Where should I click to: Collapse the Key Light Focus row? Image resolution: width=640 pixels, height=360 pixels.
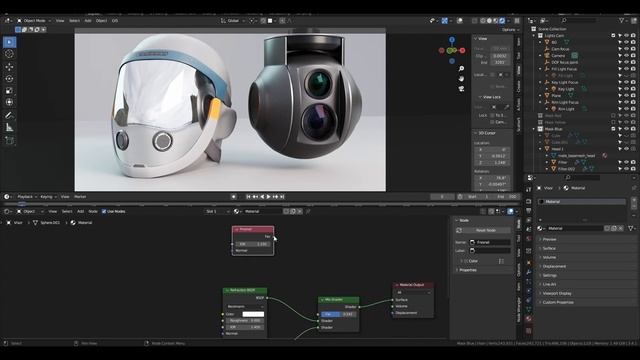click(x=540, y=82)
